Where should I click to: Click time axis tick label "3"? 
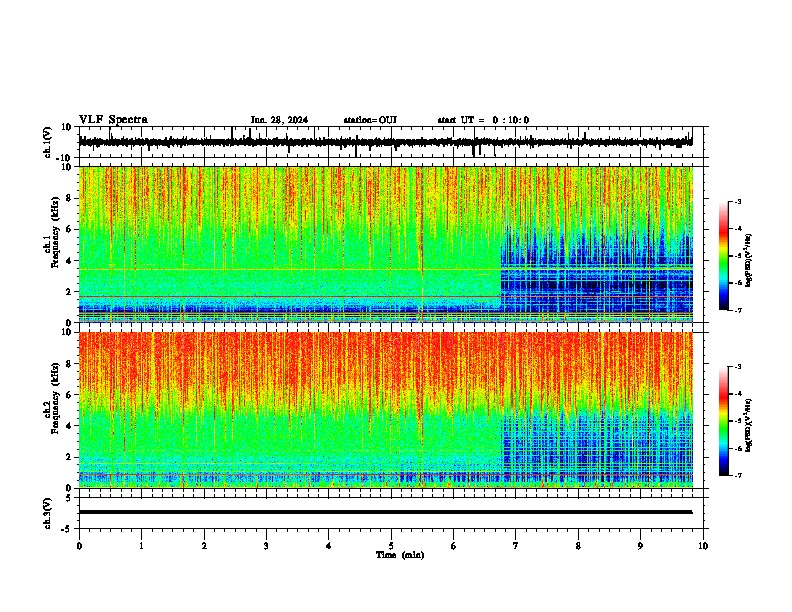click(266, 546)
